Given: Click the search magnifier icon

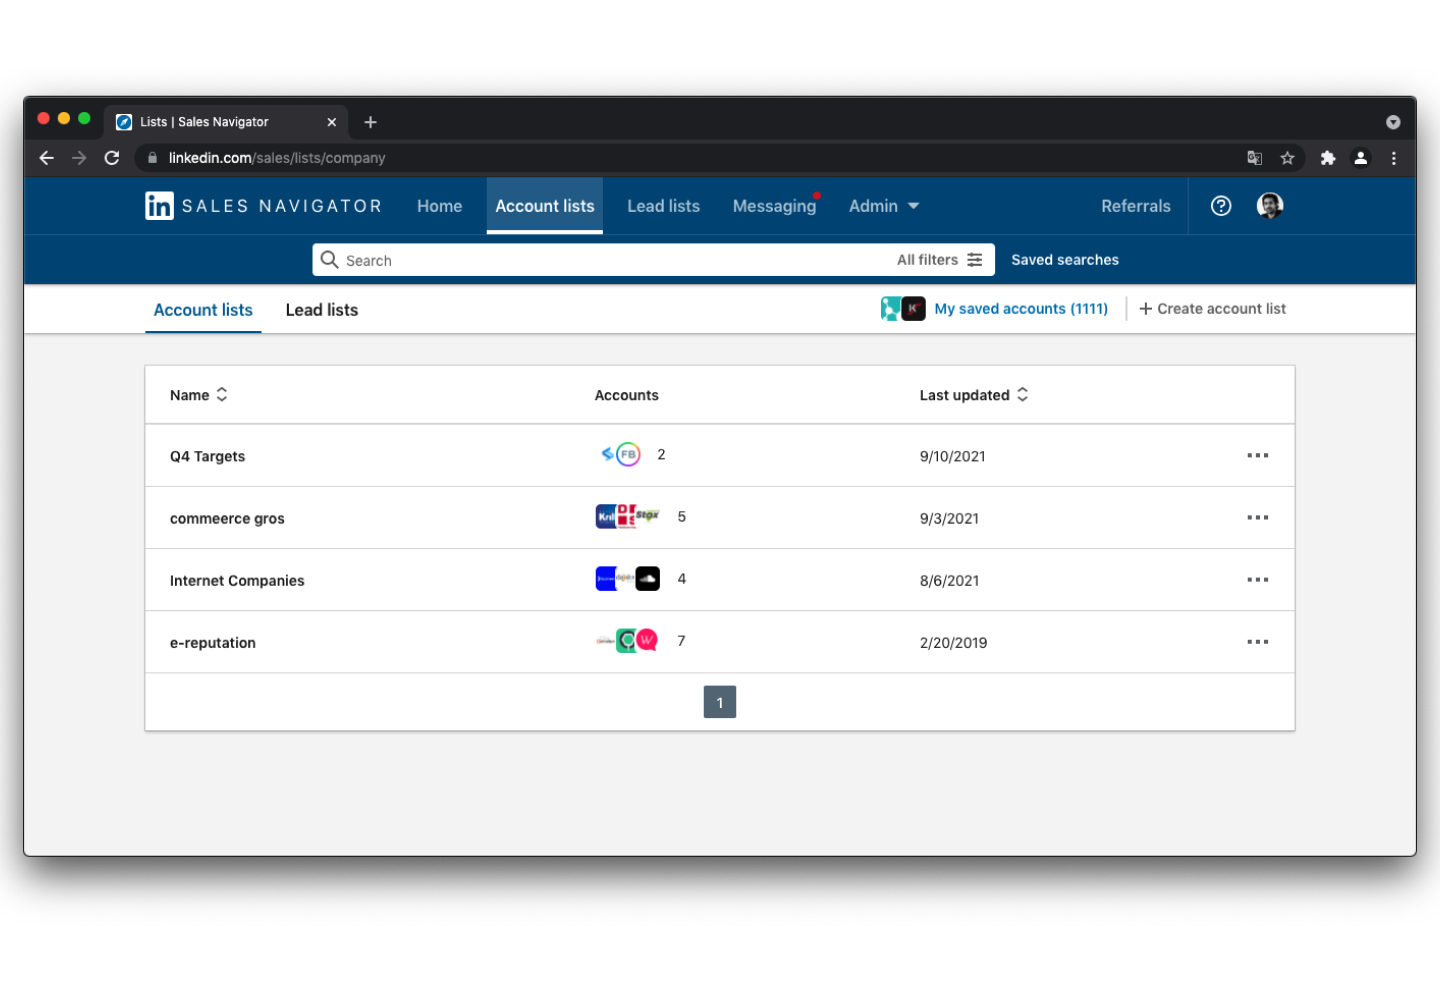Looking at the screenshot, I should pos(330,259).
